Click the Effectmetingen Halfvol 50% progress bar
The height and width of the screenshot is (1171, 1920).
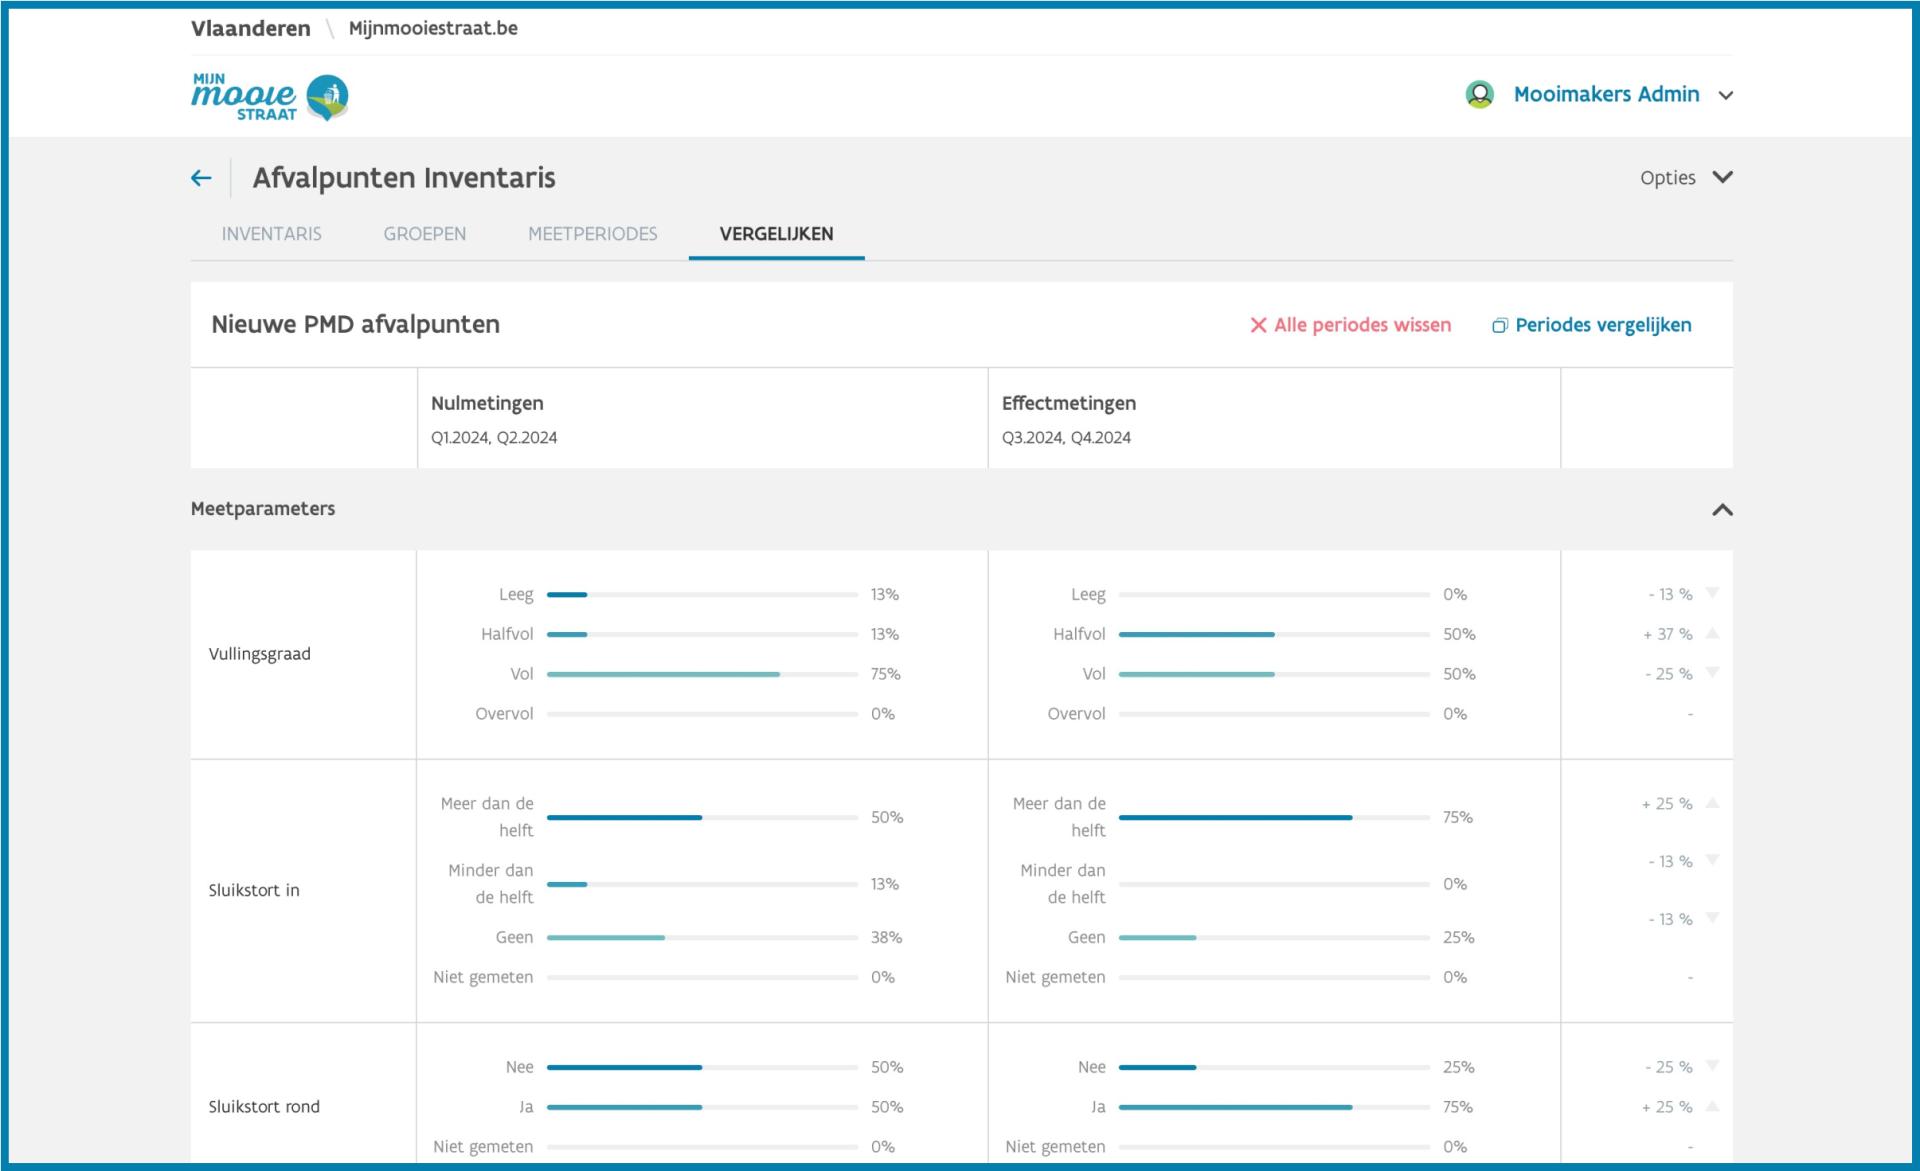(1274, 635)
